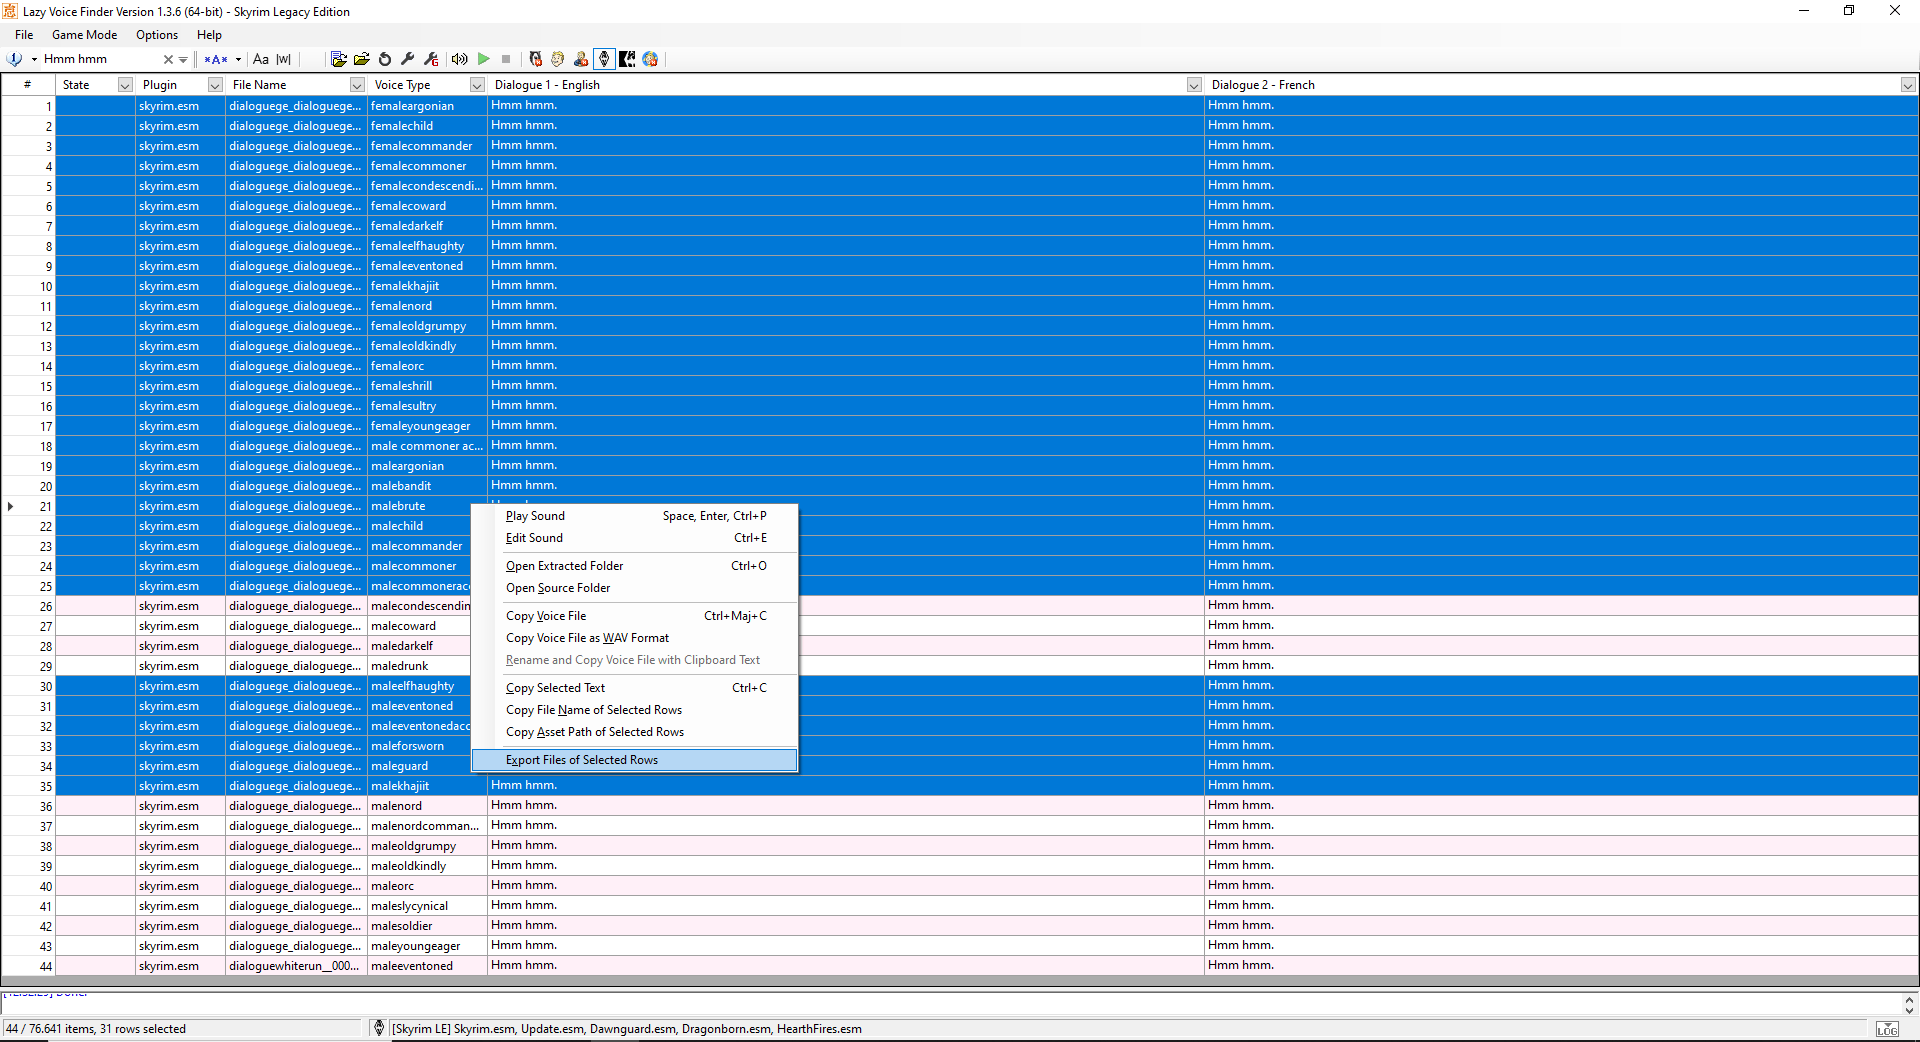Clear the search field with X button
Image resolution: width=1920 pixels, height=1042 pixels.
[x=168, y=59]
